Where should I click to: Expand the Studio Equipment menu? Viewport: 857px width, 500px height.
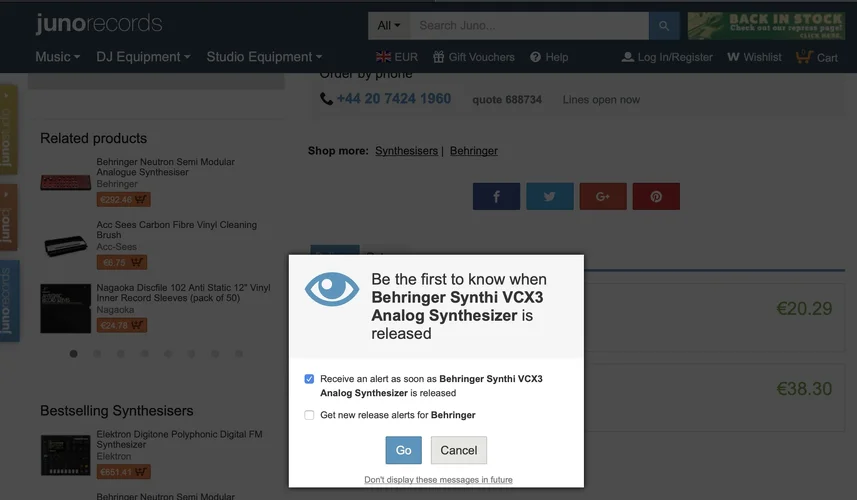point(264,57)
